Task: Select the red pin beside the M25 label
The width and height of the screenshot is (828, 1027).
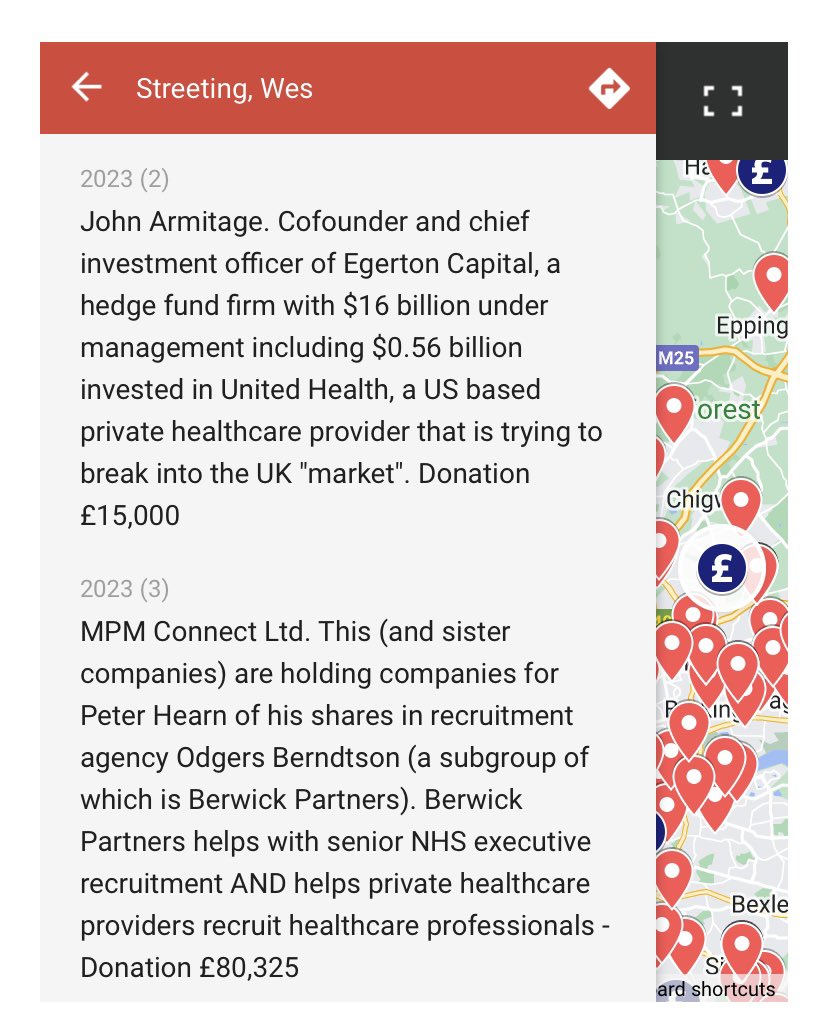Action: 674,413
